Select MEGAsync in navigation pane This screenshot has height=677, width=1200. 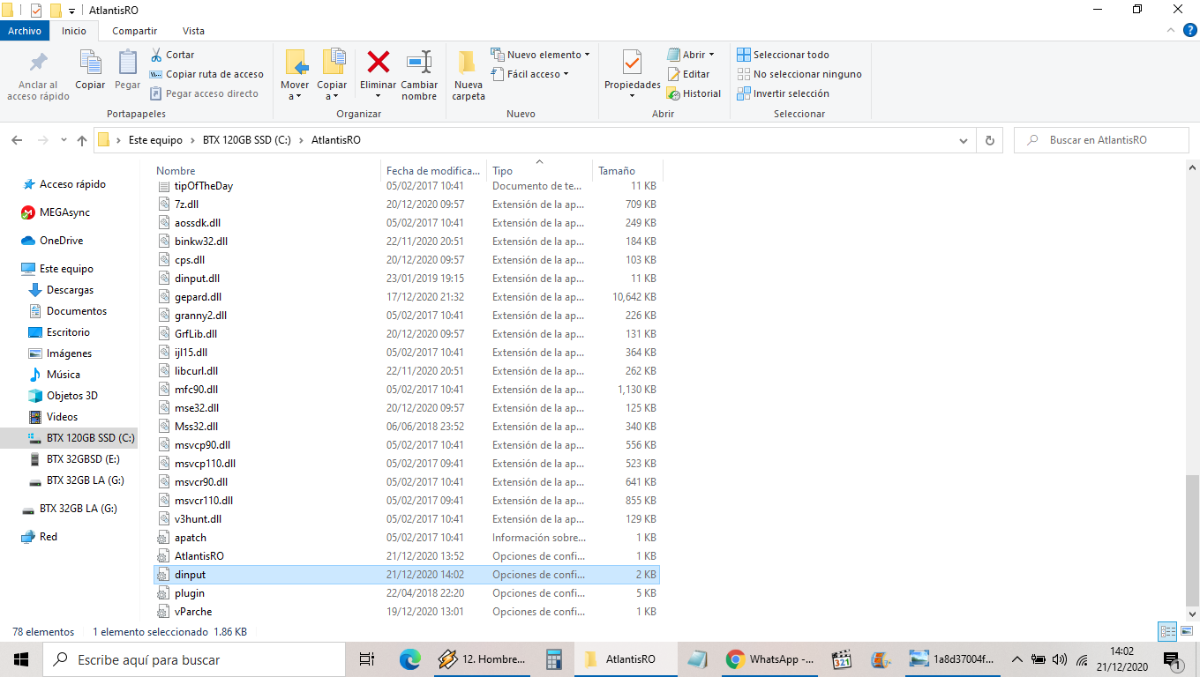point(56,213)
